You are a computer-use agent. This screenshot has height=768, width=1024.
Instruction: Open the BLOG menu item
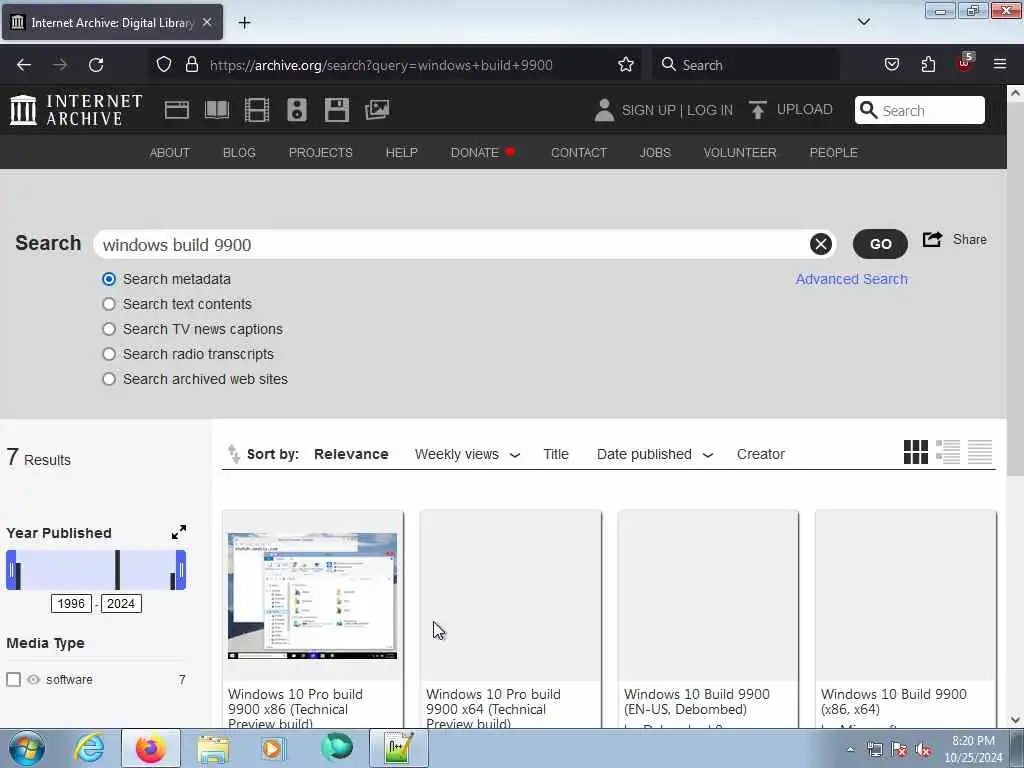[x=239, y=152]
